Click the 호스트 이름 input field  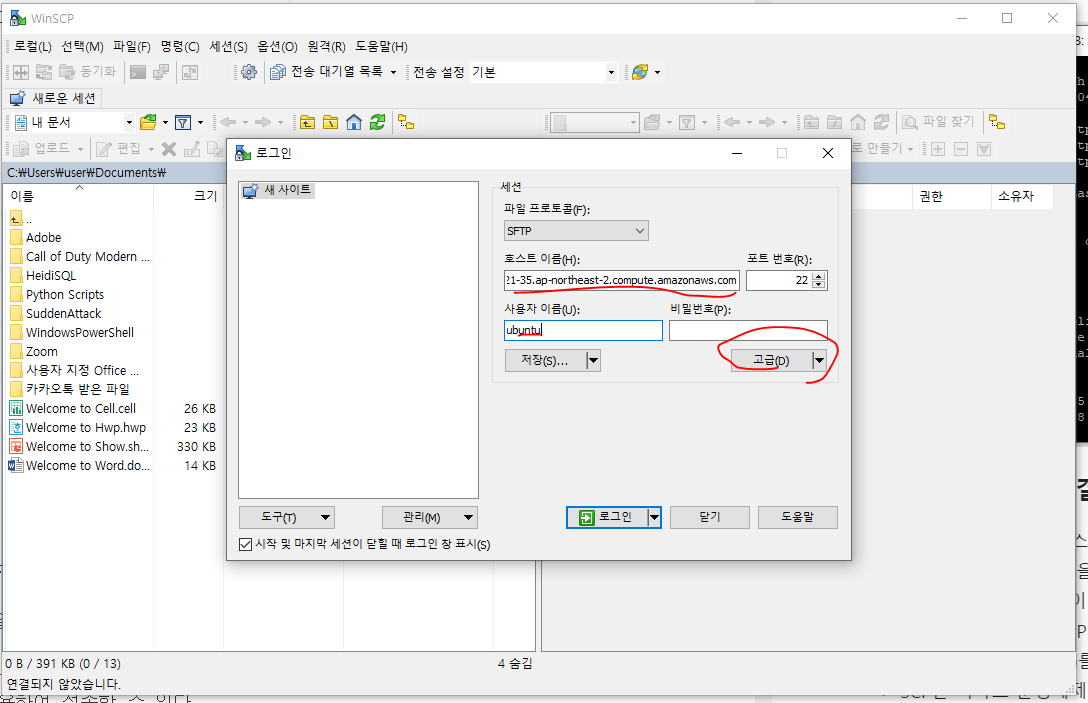click(622, 280)
